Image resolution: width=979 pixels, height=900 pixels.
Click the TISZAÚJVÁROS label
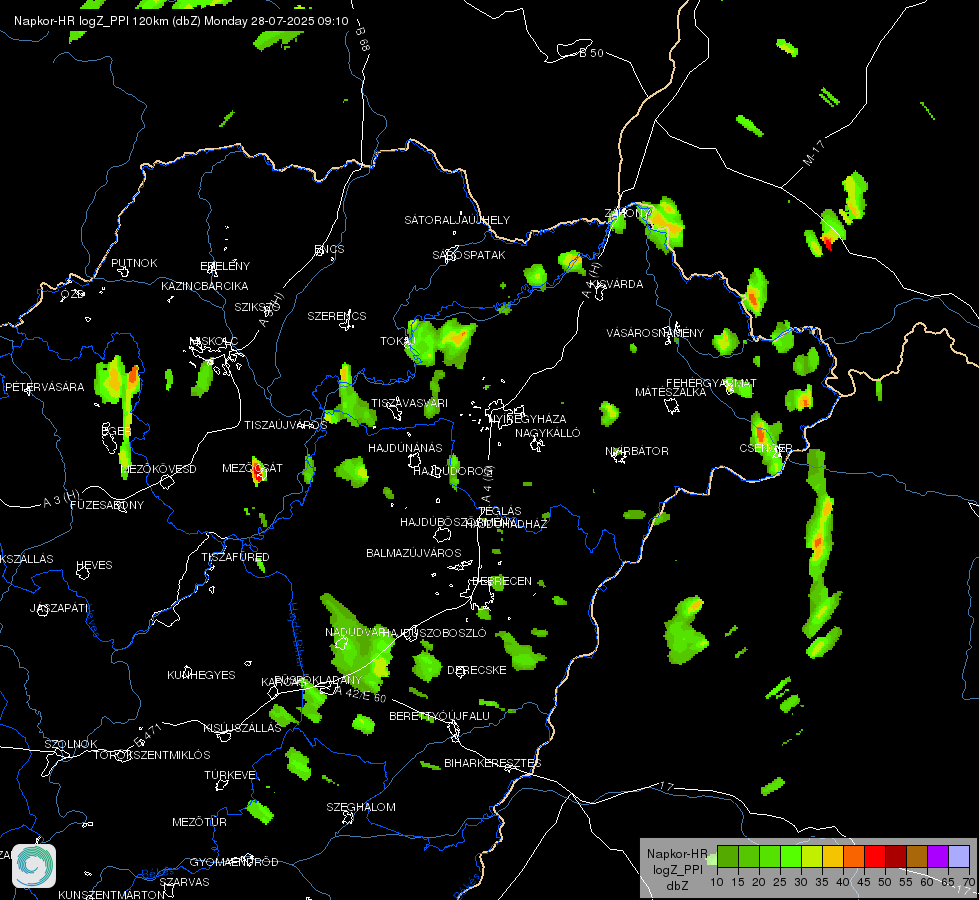285,425
